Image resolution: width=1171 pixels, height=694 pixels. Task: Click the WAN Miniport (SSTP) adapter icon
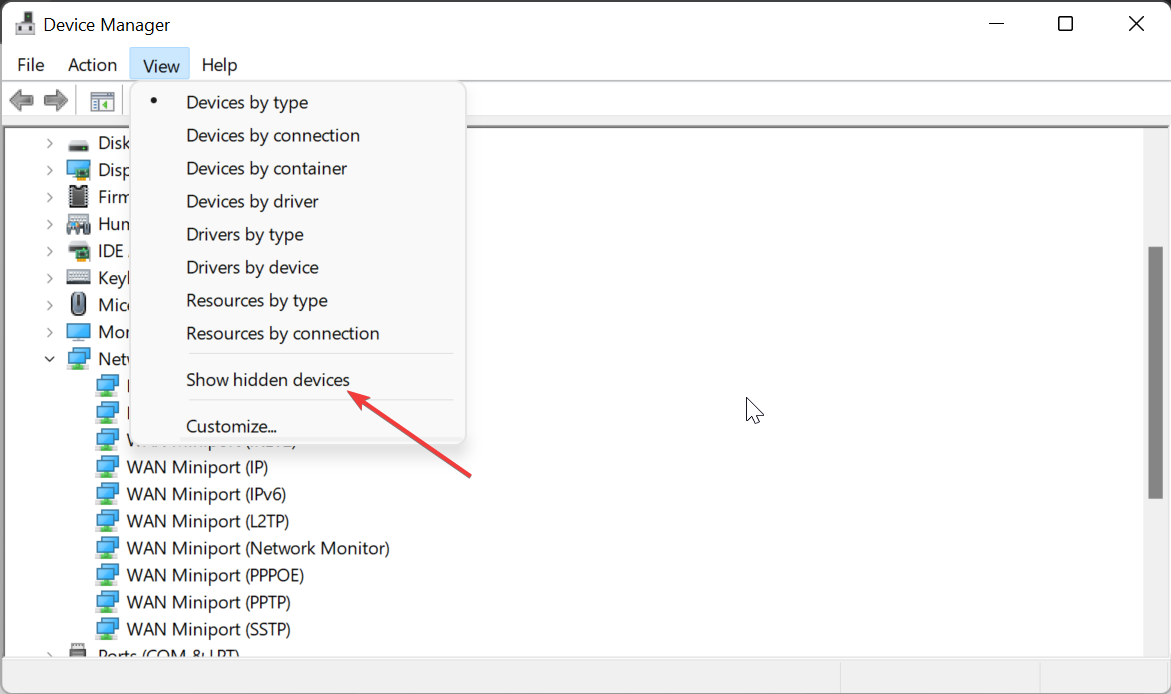tap(107, 629)
